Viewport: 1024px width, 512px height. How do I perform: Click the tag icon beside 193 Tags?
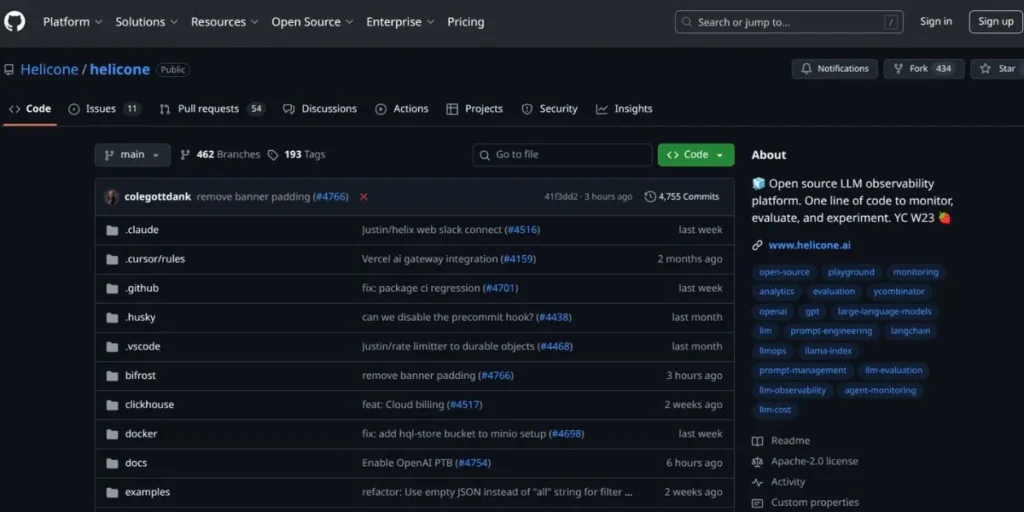pos(273,155)
